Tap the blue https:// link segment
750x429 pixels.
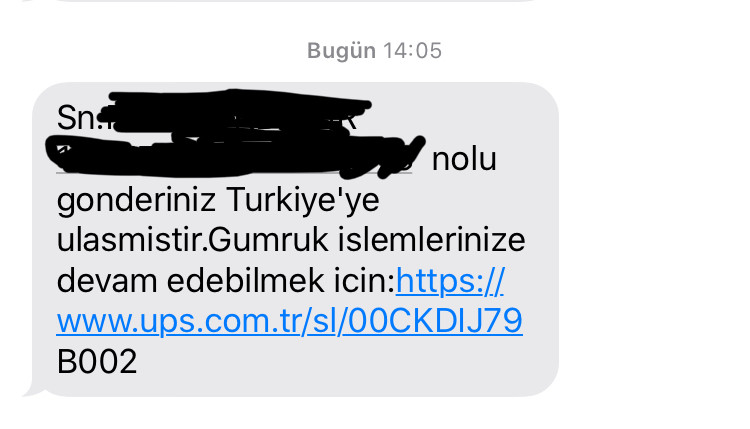pos(450,281)
